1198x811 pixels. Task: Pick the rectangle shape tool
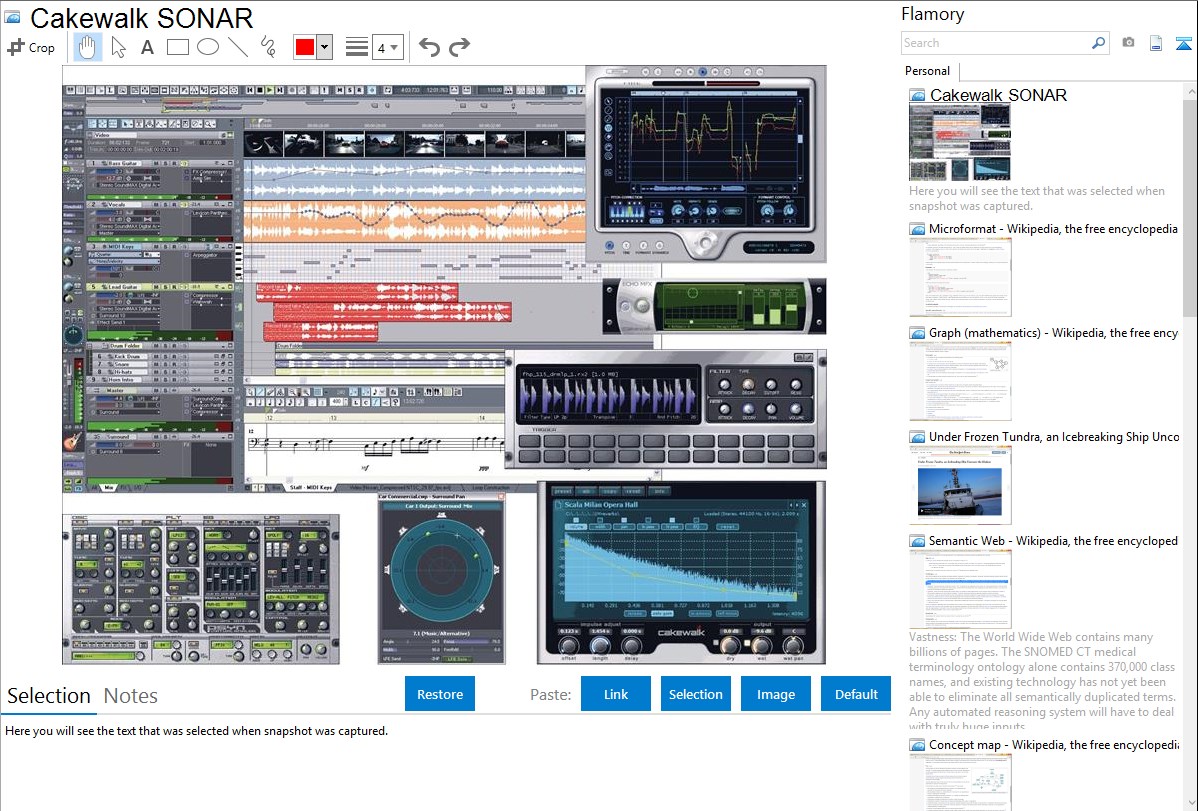[x=177, y=47]
